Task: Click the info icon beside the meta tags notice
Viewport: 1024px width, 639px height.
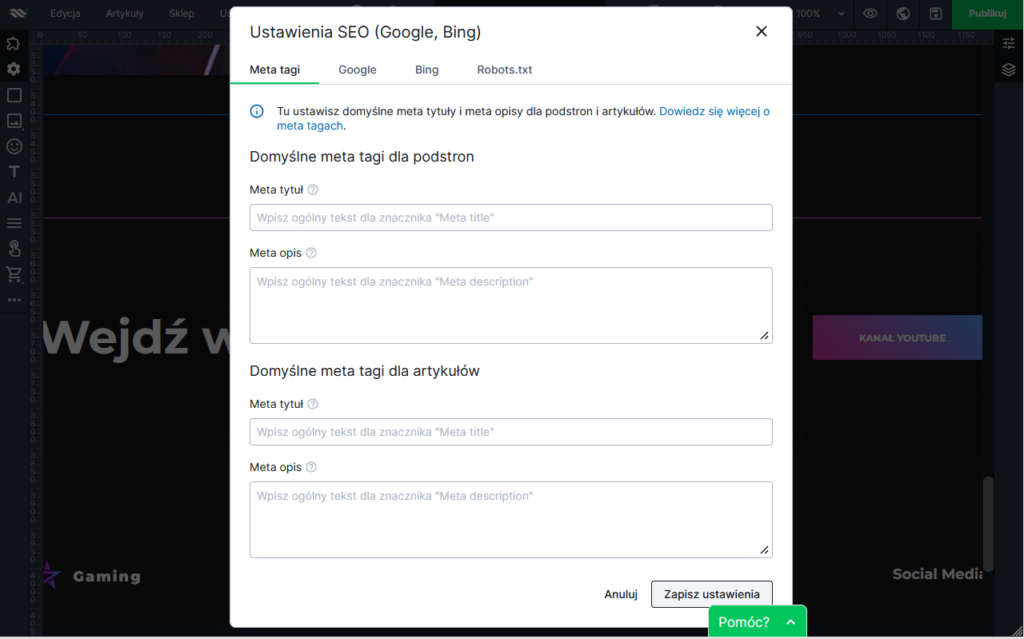Action: coord(257,111)
